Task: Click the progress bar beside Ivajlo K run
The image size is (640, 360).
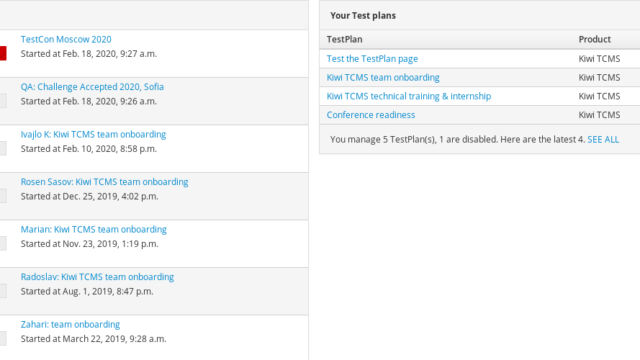Action: pyautogui.click(x=3, y=149)
